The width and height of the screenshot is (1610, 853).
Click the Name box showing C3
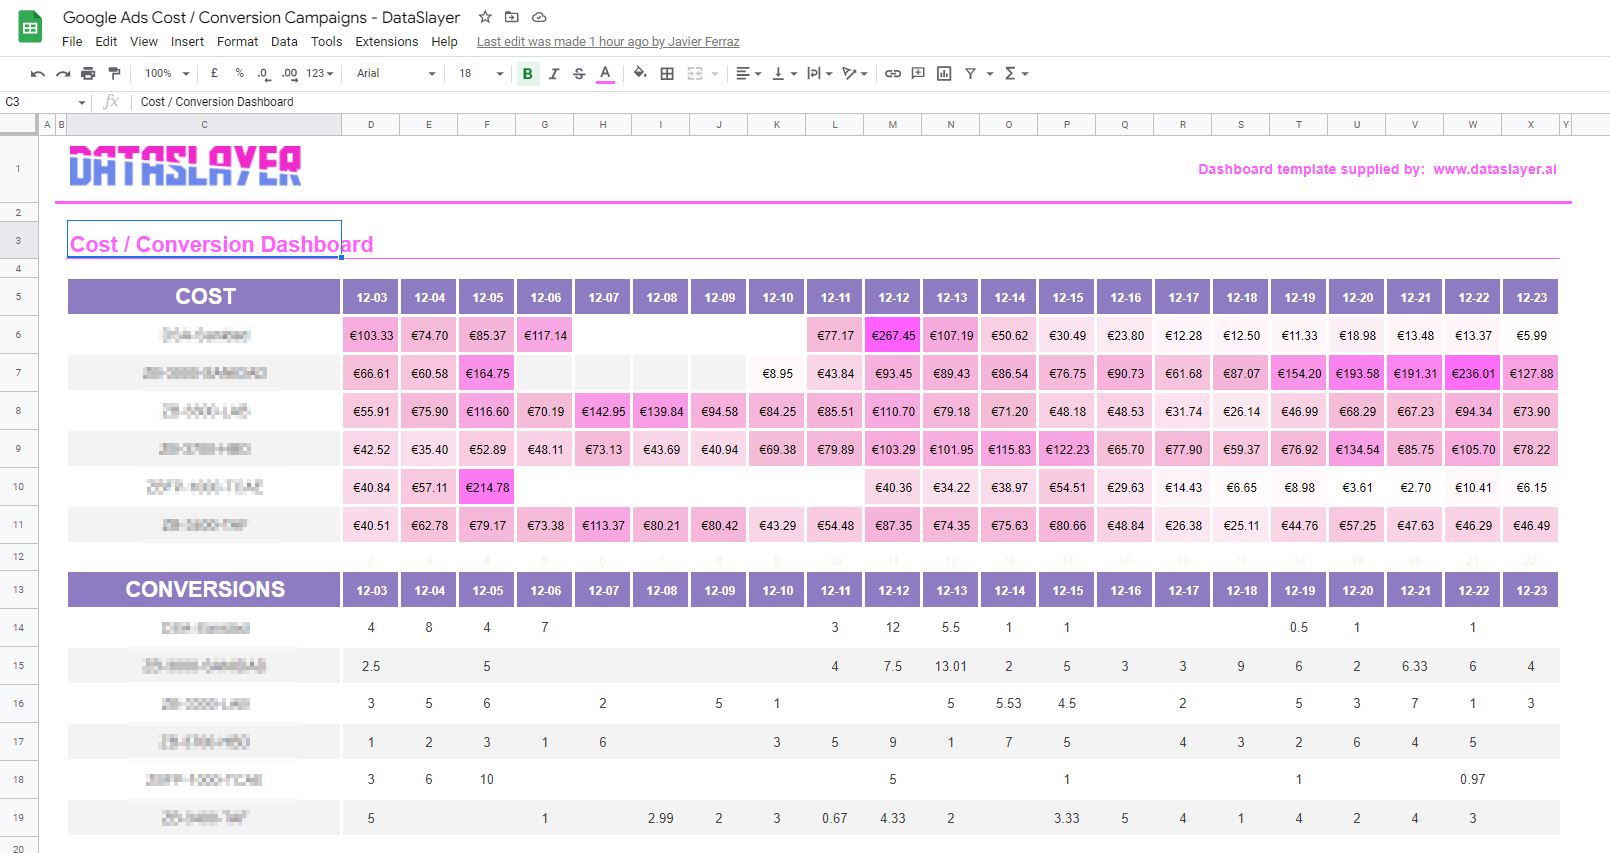click(x=40, y=102)
